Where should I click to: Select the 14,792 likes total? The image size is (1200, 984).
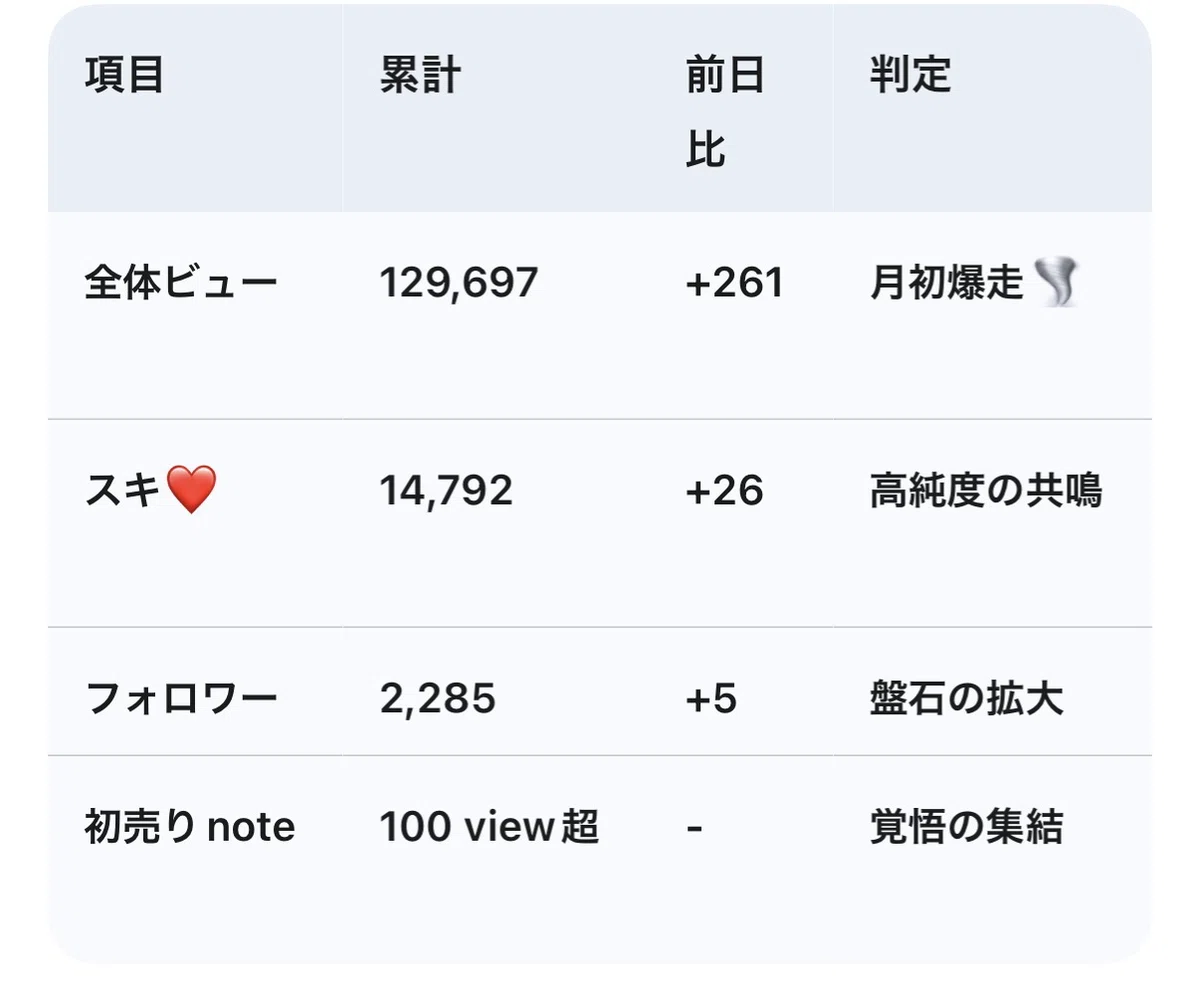tap(446, 491)
